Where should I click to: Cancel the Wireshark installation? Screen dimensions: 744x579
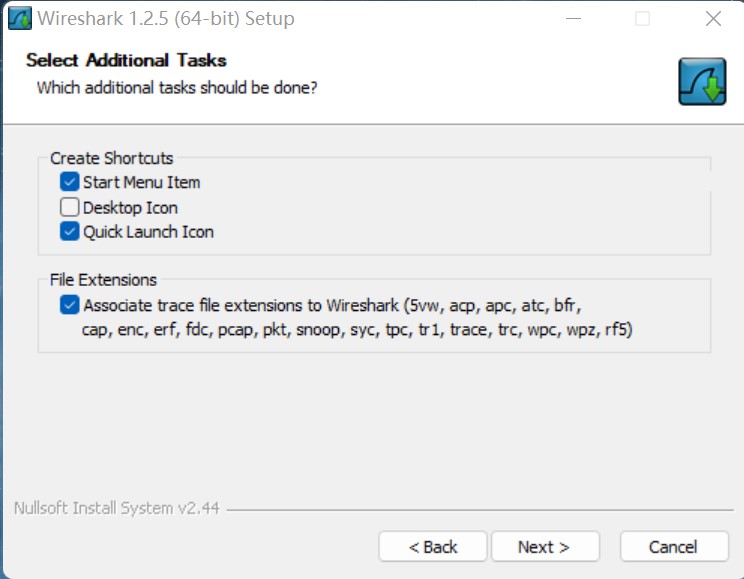(x=673, y=547)
